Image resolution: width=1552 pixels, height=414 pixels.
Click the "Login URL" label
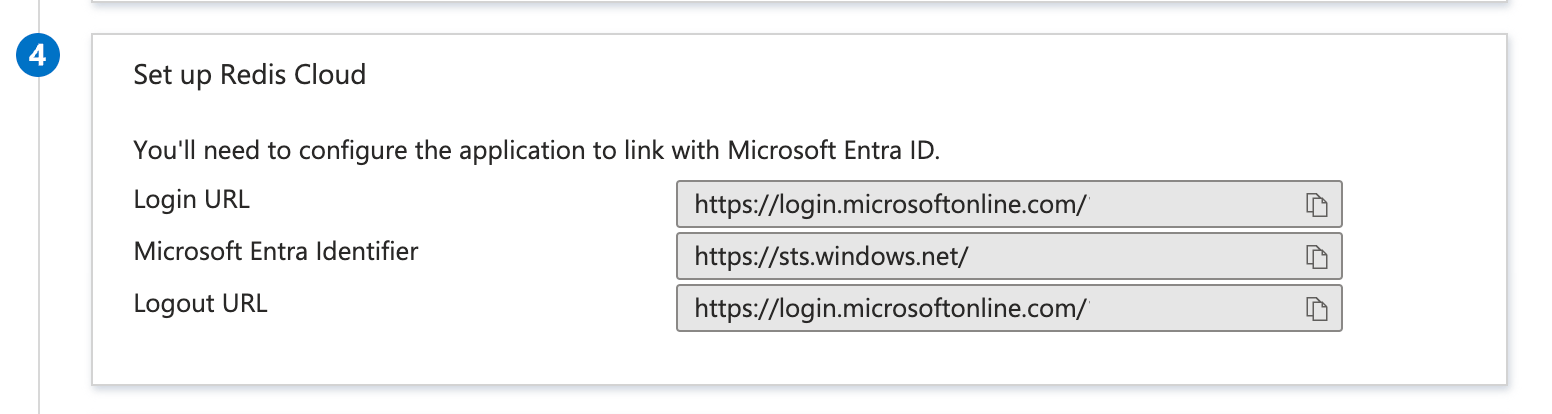pos(191,199)
